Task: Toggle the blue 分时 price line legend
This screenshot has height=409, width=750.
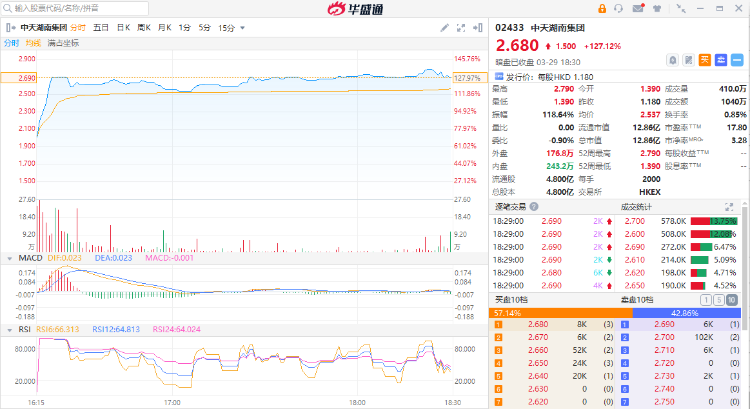Action: (11, 43)
